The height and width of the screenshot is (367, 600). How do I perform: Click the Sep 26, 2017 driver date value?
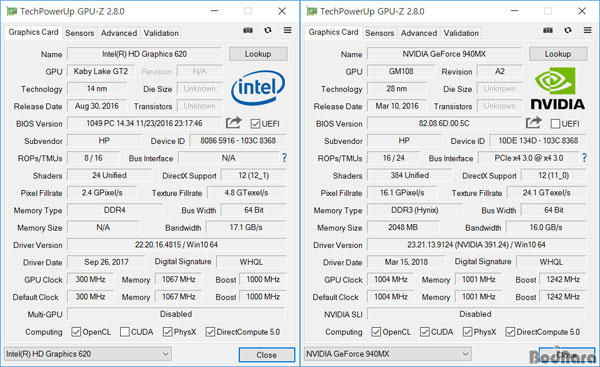click(x=106, y=262)
